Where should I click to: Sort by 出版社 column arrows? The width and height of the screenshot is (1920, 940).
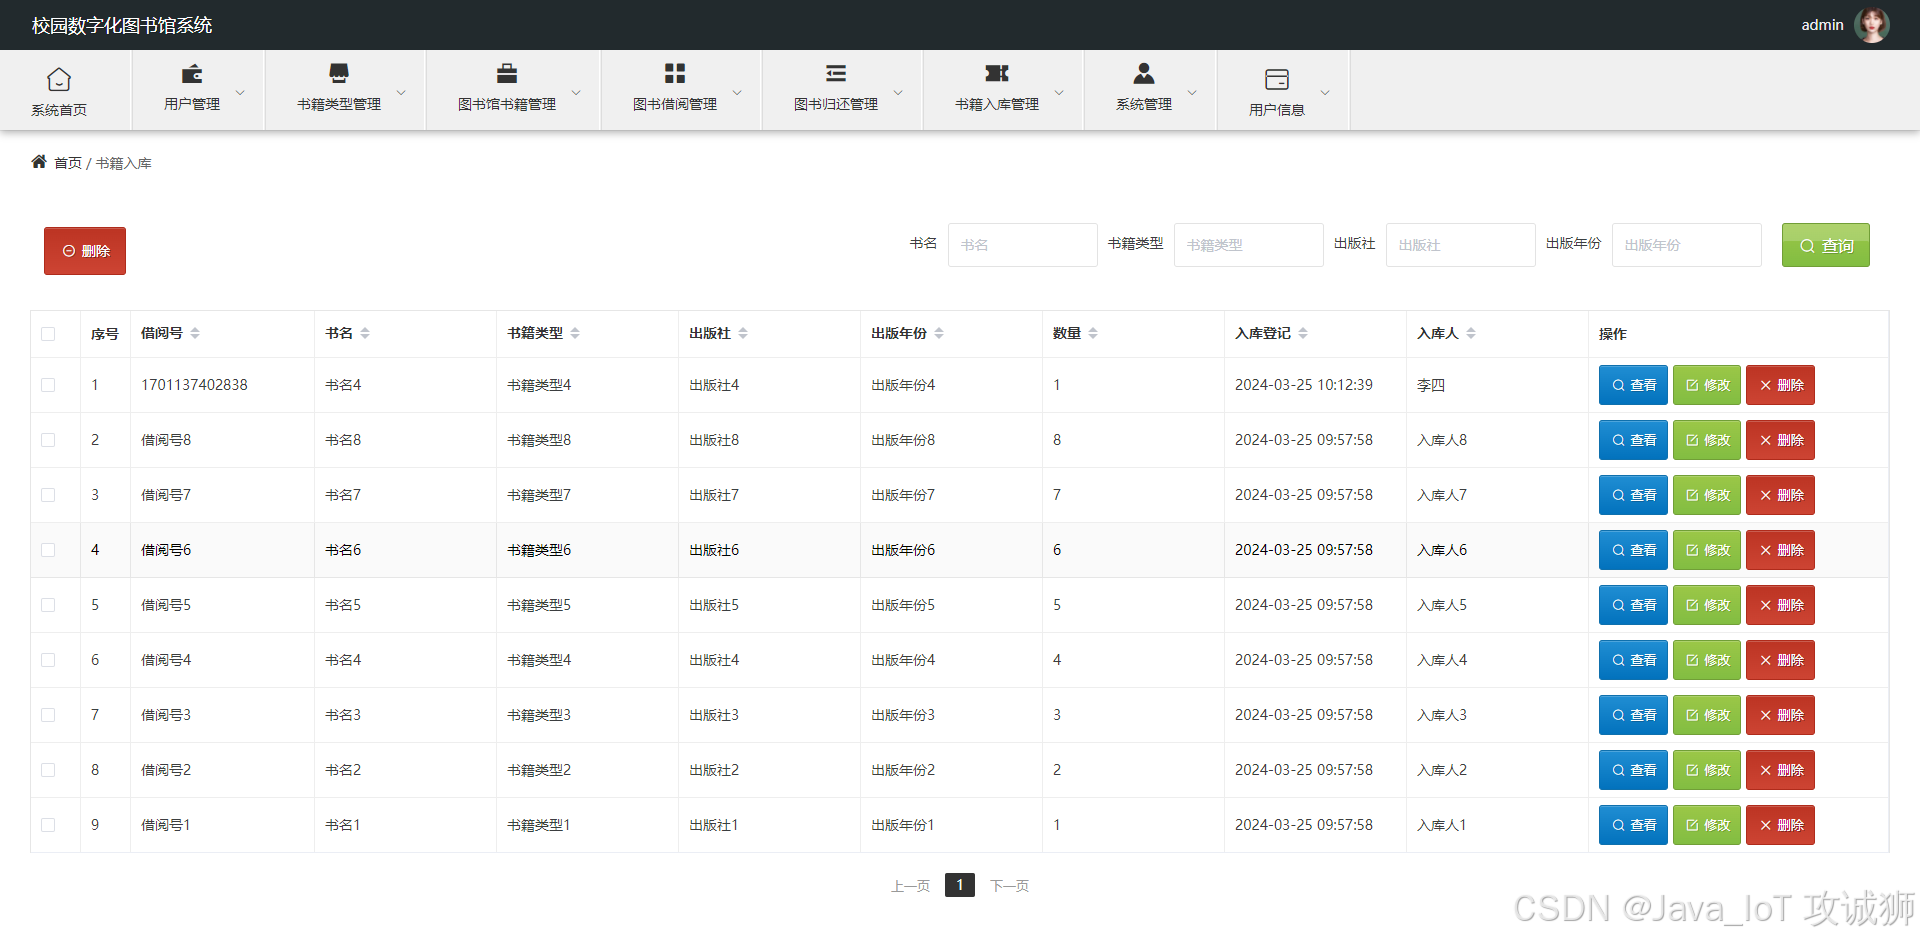pos(743,333)
